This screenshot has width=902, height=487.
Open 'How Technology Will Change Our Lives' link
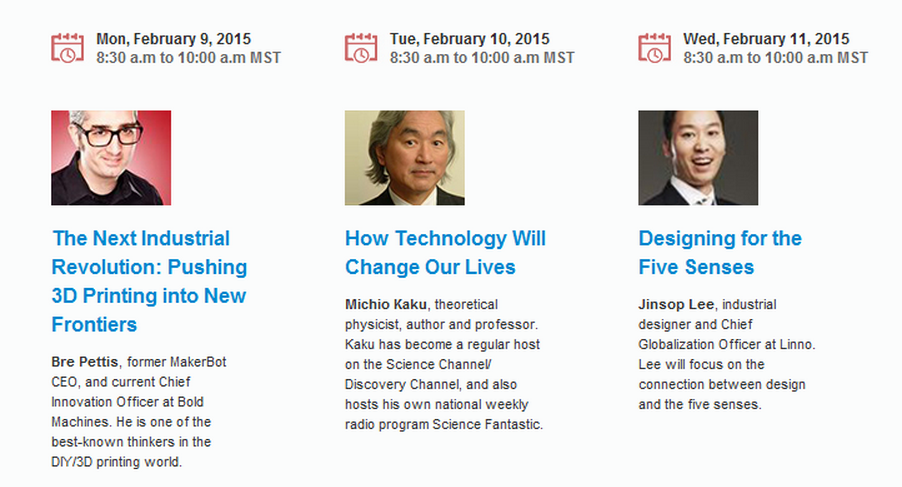pyautogui.click(x=445, y=252)
